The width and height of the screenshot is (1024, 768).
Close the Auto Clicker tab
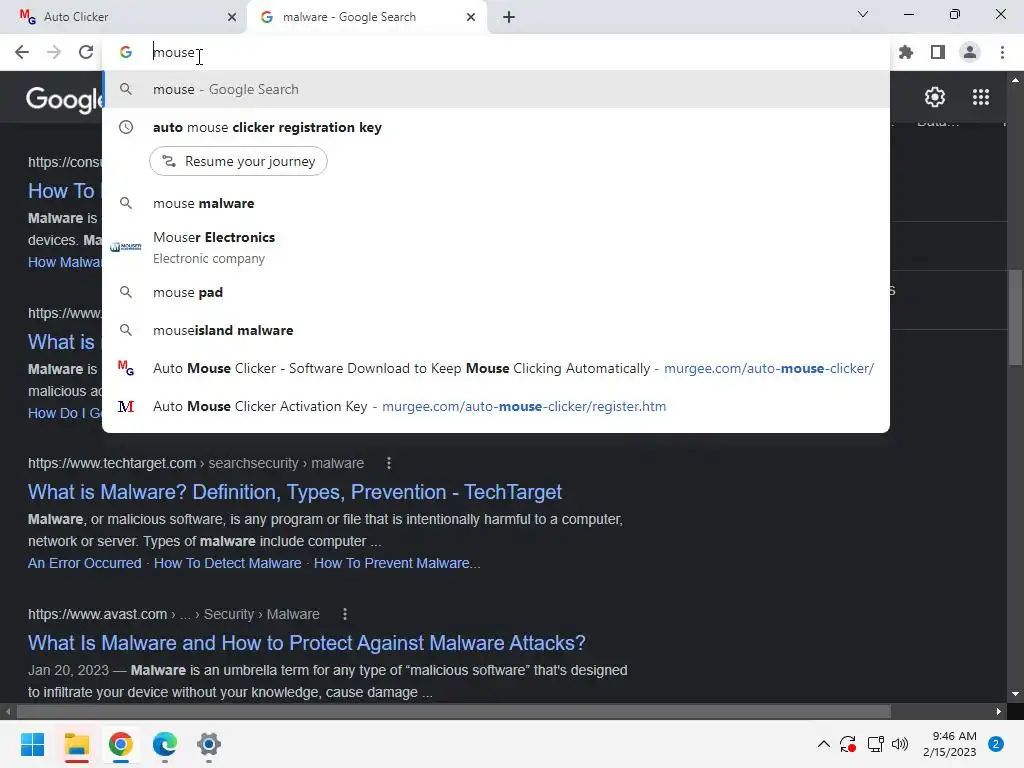click(232, 17)
